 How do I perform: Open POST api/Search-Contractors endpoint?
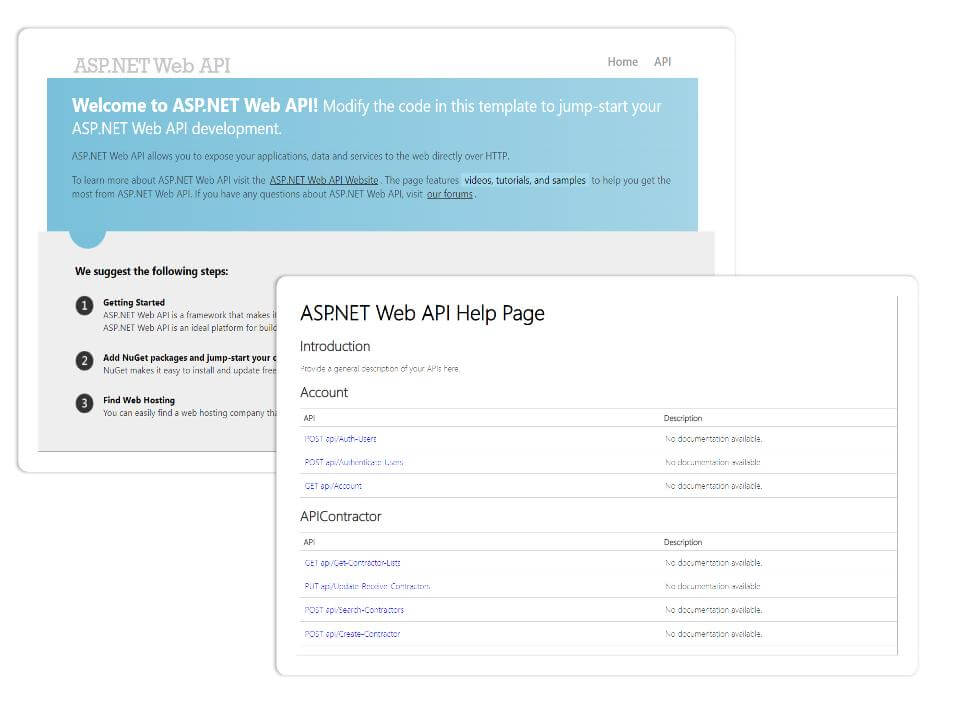(354, 610)
